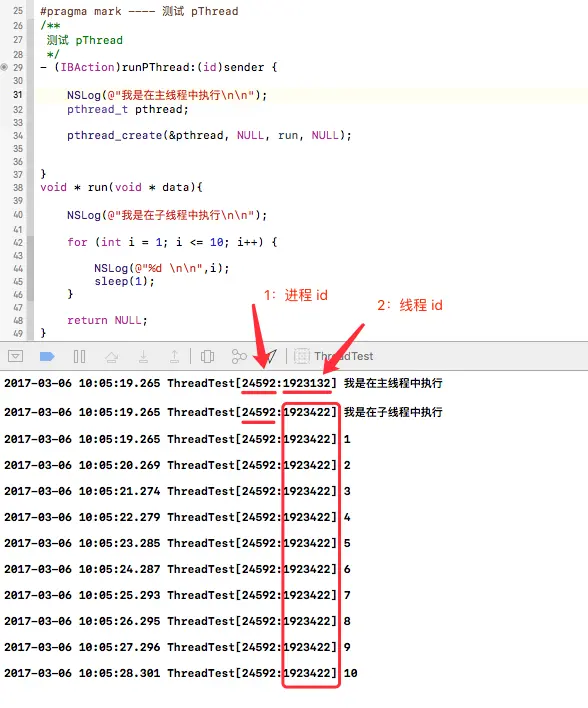The height and width of the screenshot is (708, 588).
Task: Click line number 44 in the gutter
Action: (18, 269)
